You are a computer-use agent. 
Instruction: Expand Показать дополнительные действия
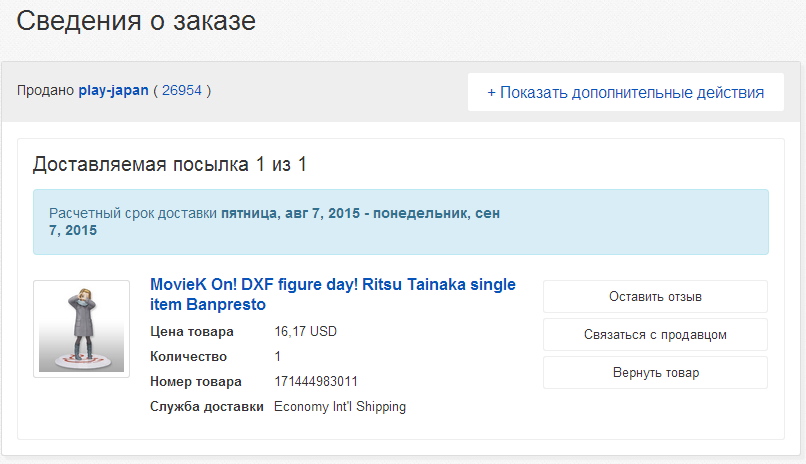[625, 92]
